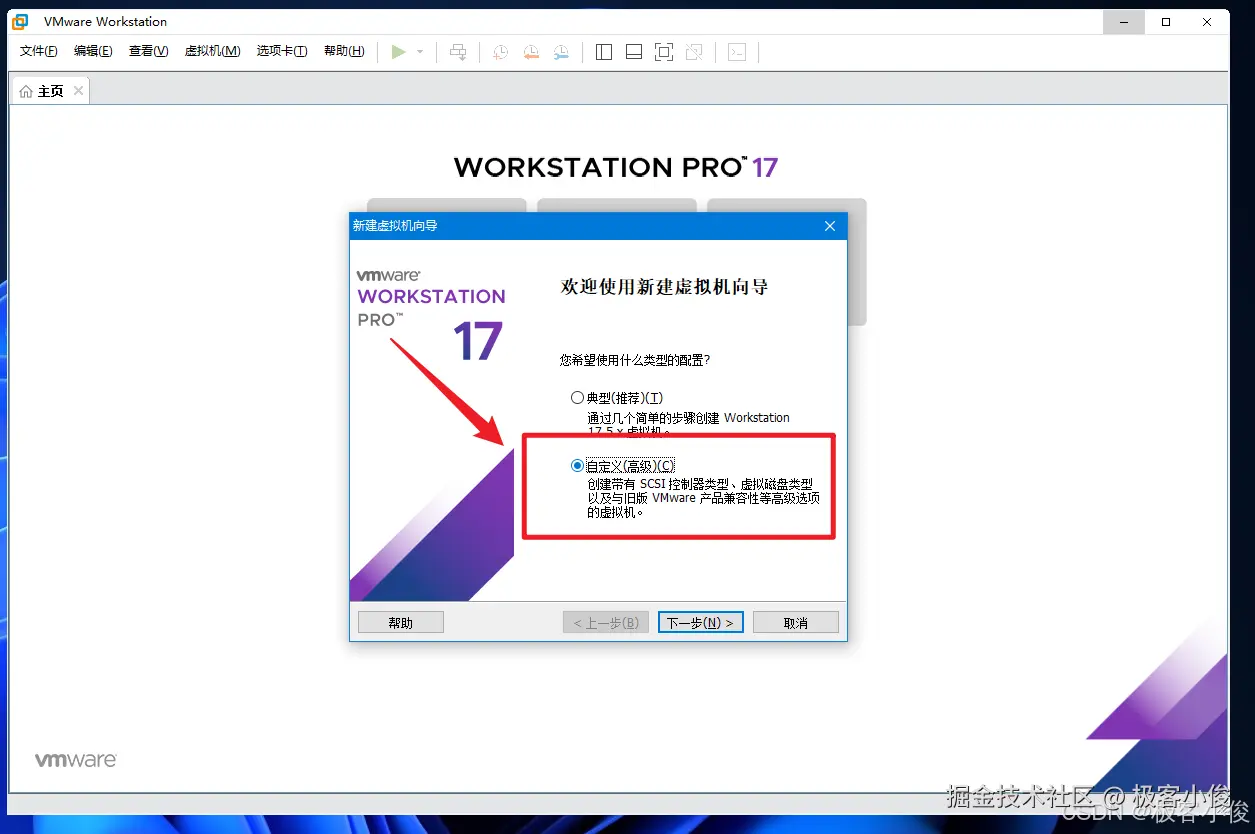Close the 新建虚拟机向导 dialog

tap(829, 226)
